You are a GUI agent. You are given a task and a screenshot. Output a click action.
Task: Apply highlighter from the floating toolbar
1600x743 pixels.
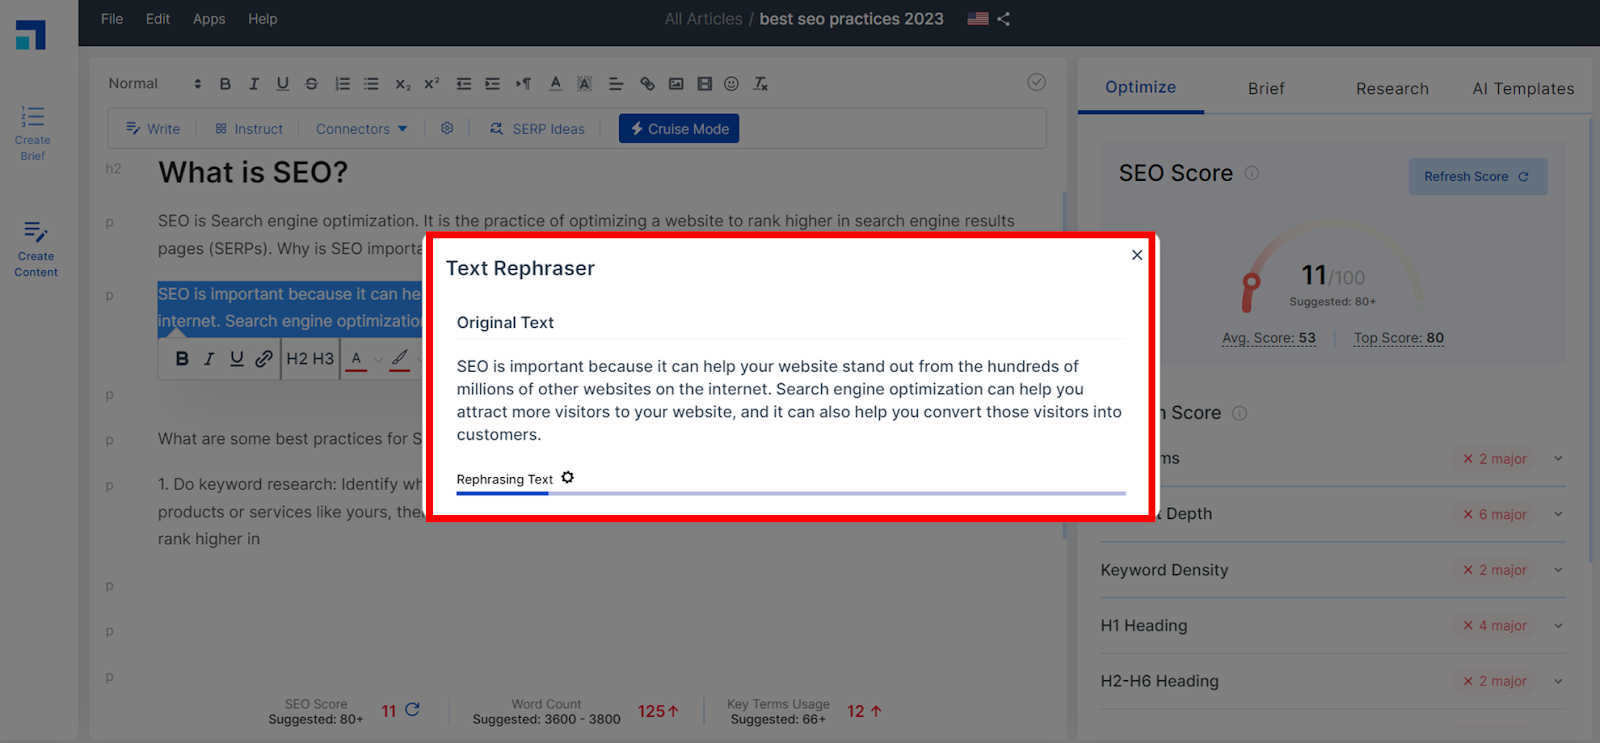click(x=400, y=358)
